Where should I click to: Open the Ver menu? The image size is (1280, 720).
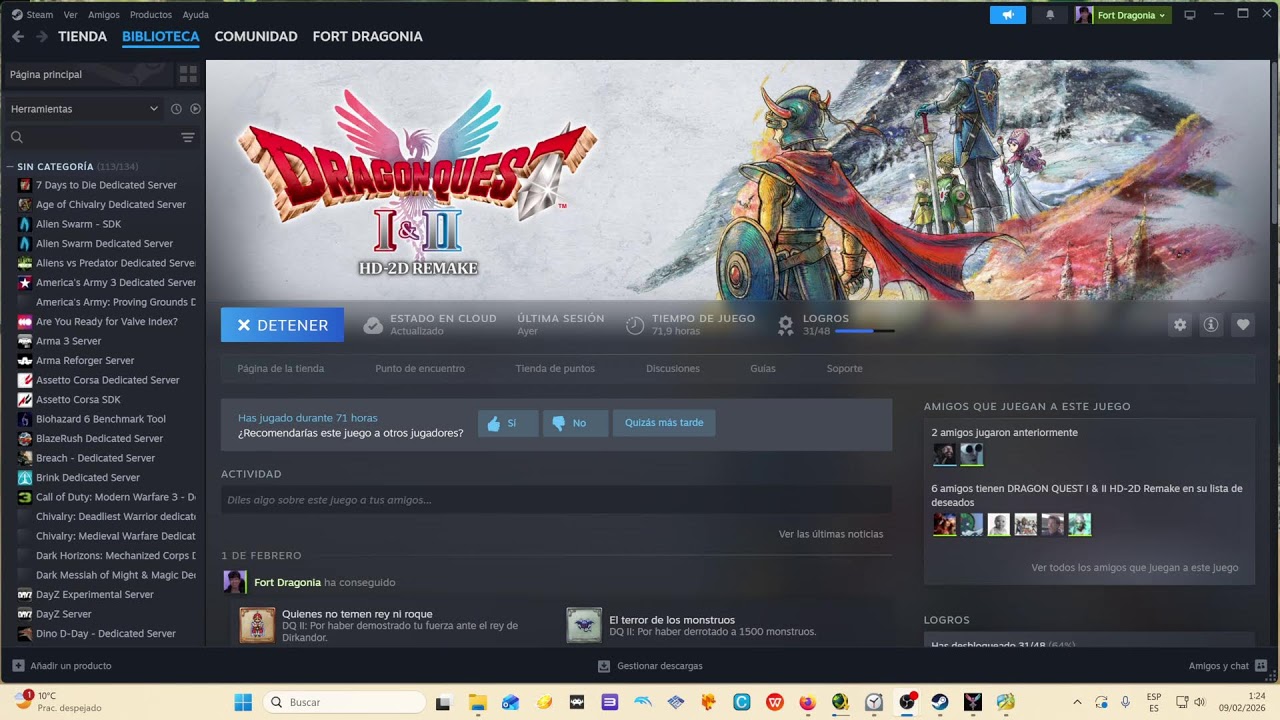(x=70, y=15)
